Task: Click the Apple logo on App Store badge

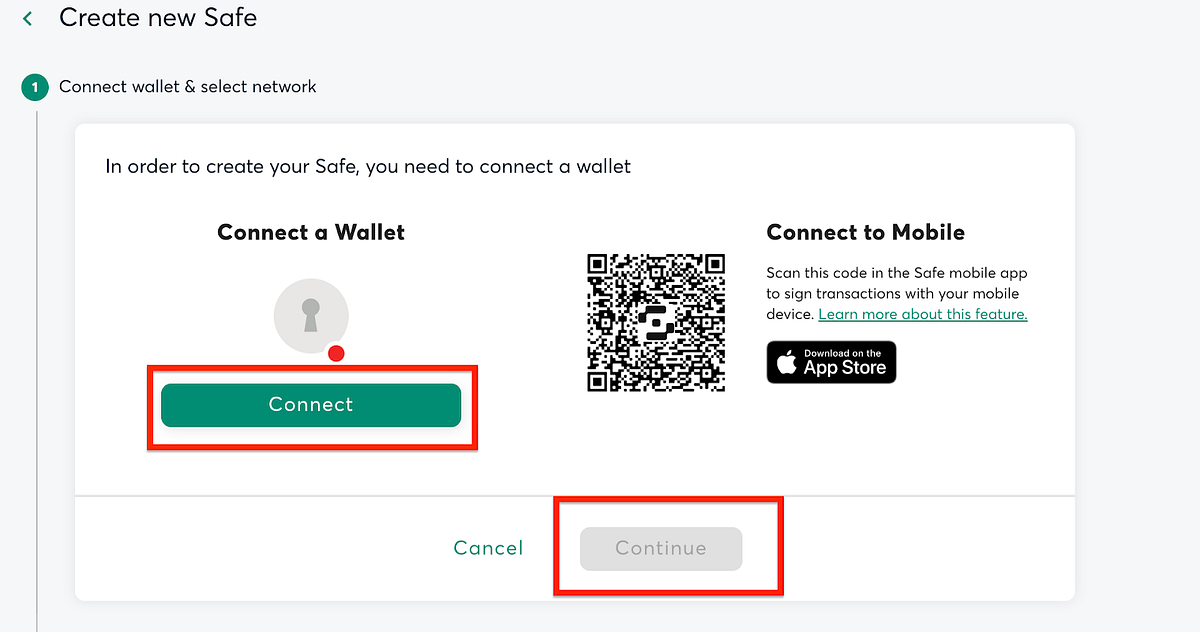Action: click(788, 363)
